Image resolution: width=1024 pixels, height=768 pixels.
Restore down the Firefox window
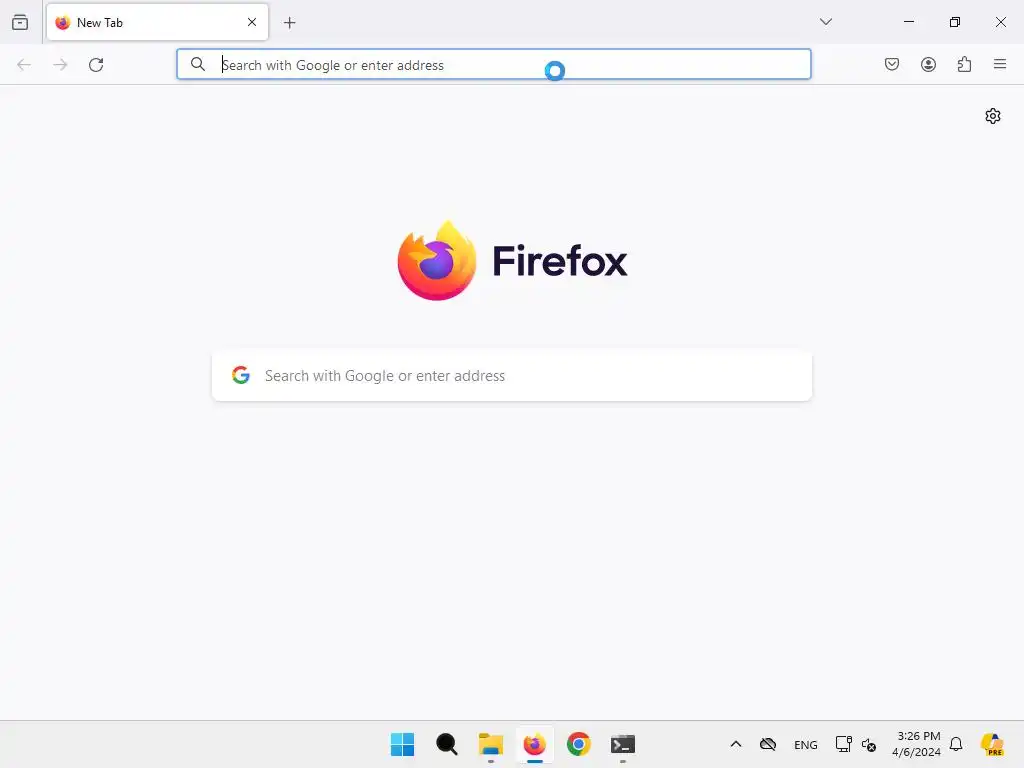point(955,22)
